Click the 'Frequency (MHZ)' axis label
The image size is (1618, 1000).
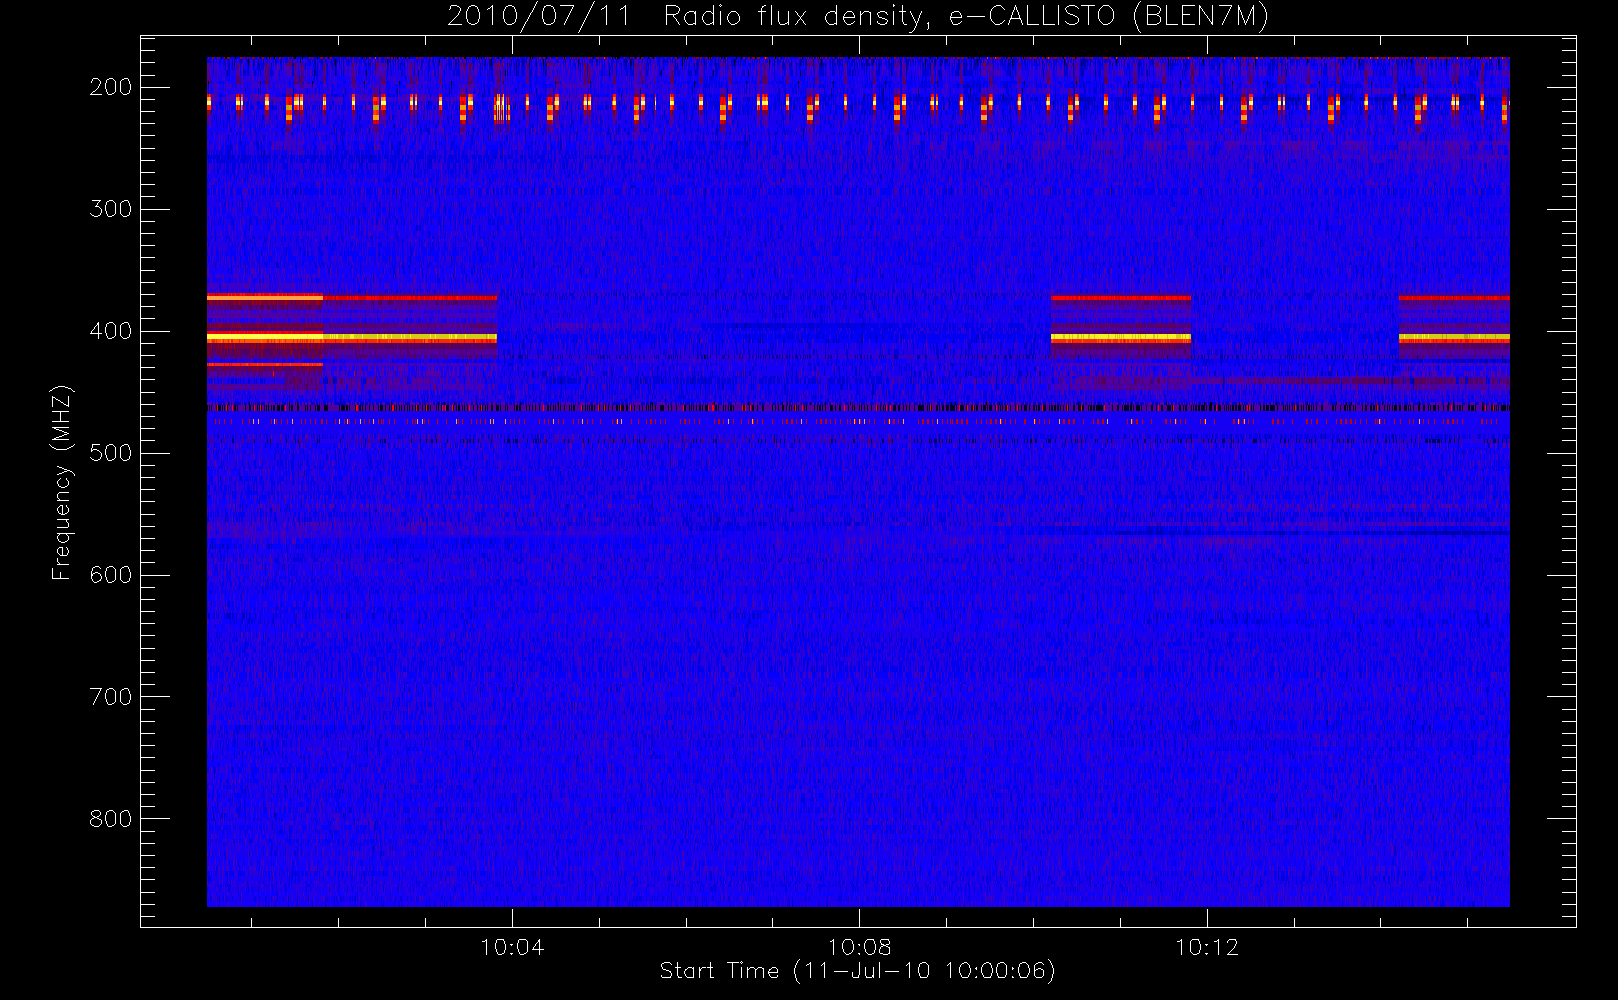click(x=62, y=481)
